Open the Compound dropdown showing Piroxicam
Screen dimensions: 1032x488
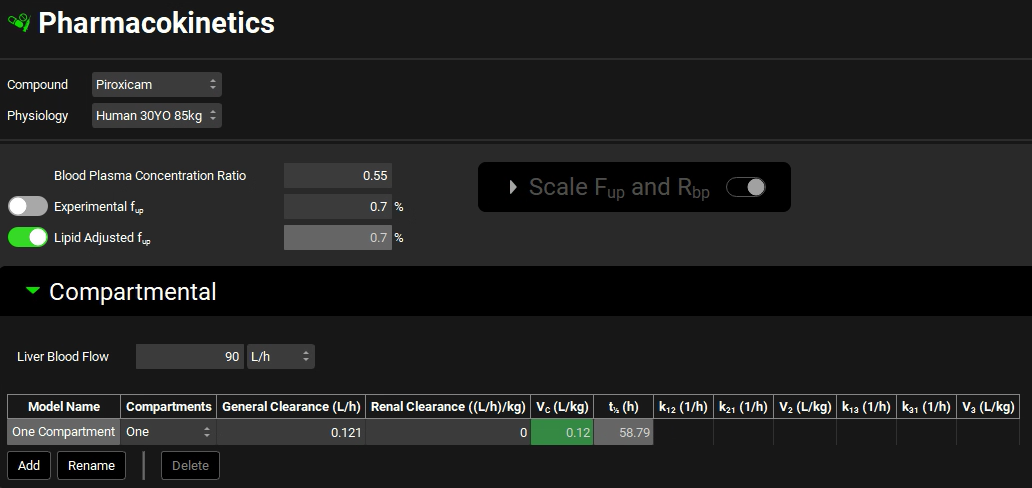[x=156, y=85]
